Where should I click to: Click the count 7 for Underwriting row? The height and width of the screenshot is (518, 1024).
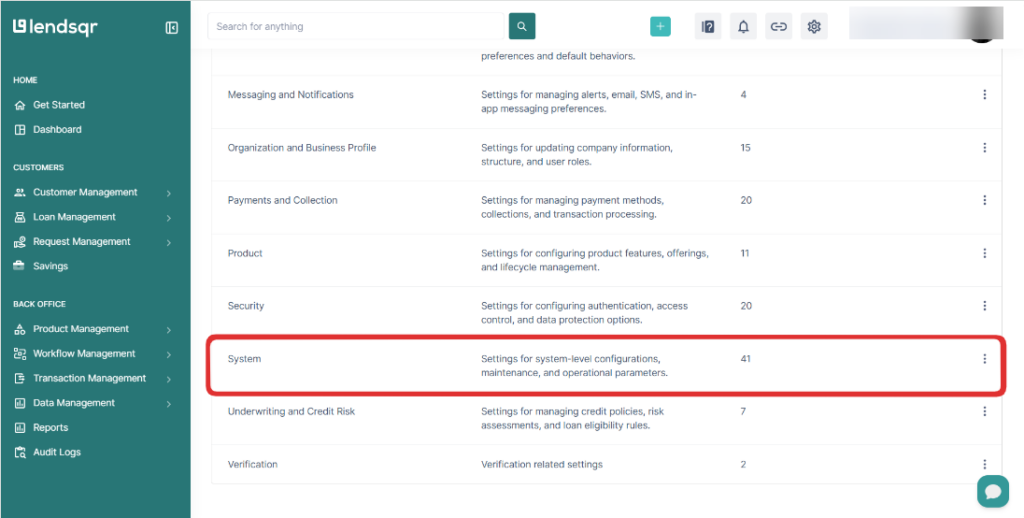(743, 412)
